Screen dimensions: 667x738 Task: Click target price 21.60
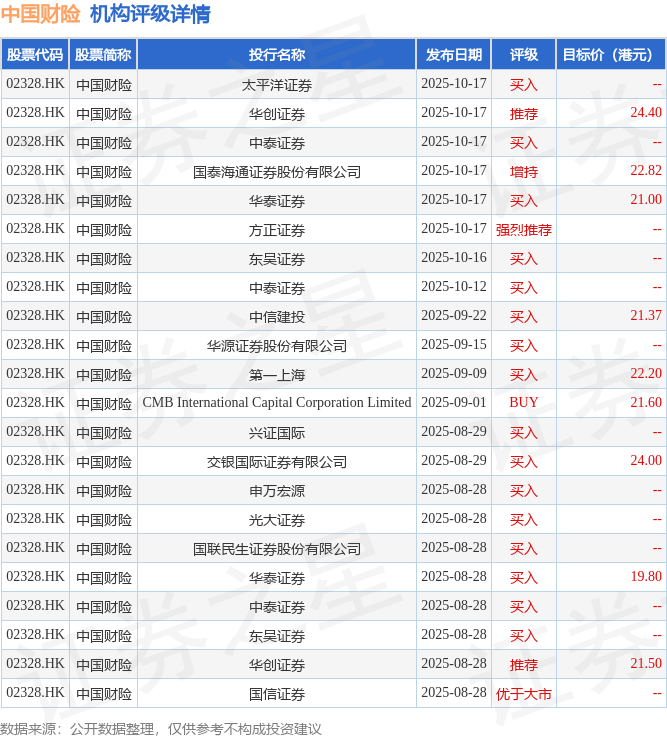pyautogui.click(x=646, y=402)
